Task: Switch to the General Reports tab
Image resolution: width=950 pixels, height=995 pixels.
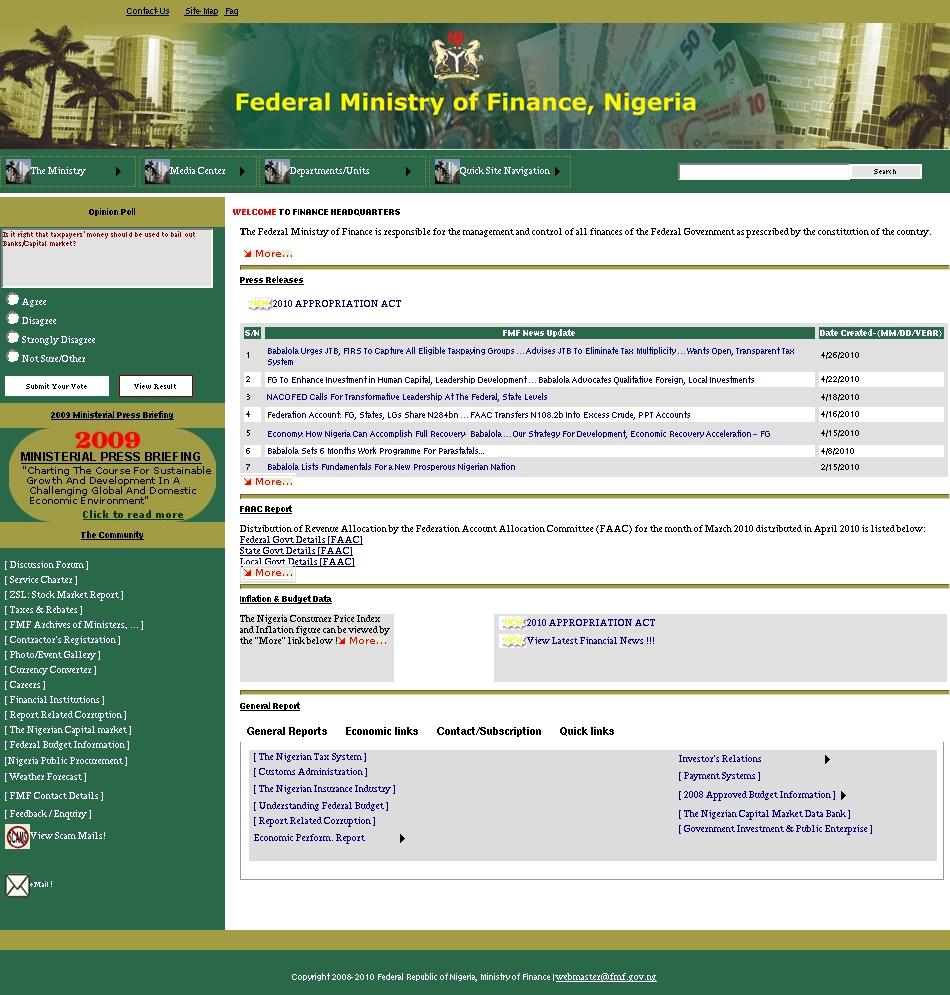Action: [287, 731]
